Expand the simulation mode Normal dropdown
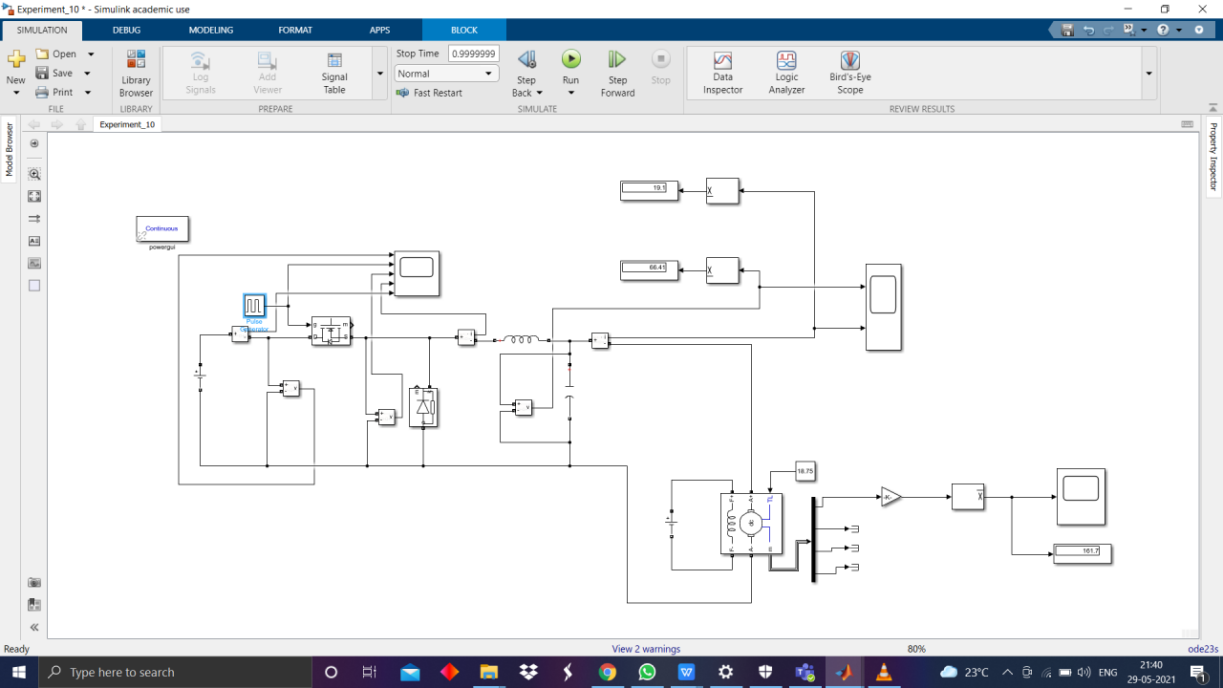Screen dimensions: 1223x688 click(x=446, y=74)
